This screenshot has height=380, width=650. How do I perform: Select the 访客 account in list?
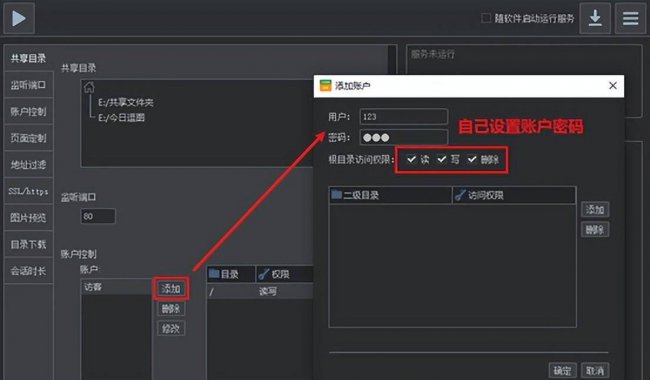[117, 287]
